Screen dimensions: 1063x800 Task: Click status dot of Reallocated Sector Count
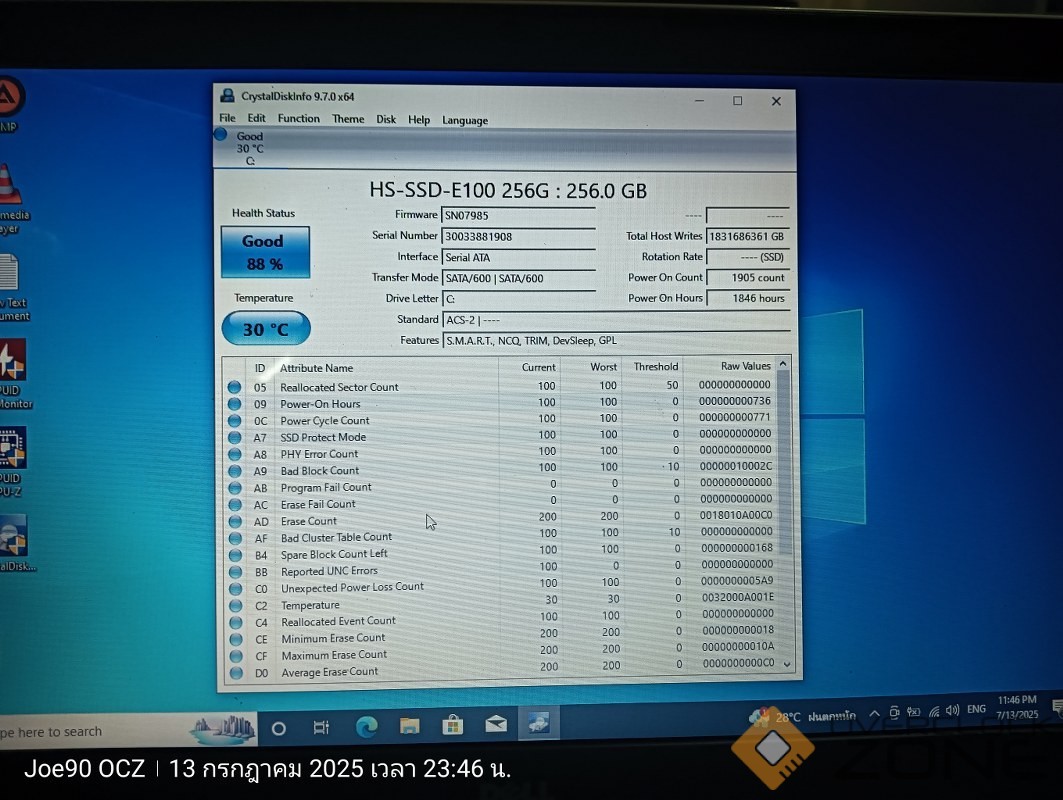235,387
